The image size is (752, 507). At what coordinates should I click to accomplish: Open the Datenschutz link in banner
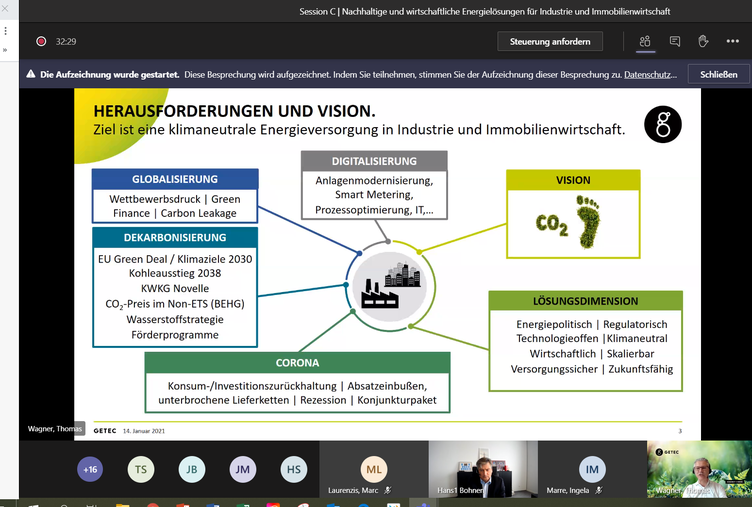[x=650, y=74]
